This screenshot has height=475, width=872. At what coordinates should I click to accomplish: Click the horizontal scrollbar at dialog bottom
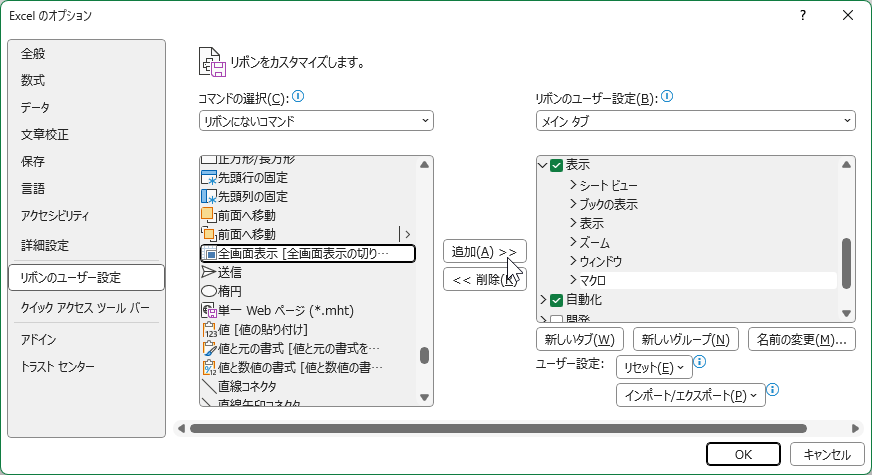(497, 428)
